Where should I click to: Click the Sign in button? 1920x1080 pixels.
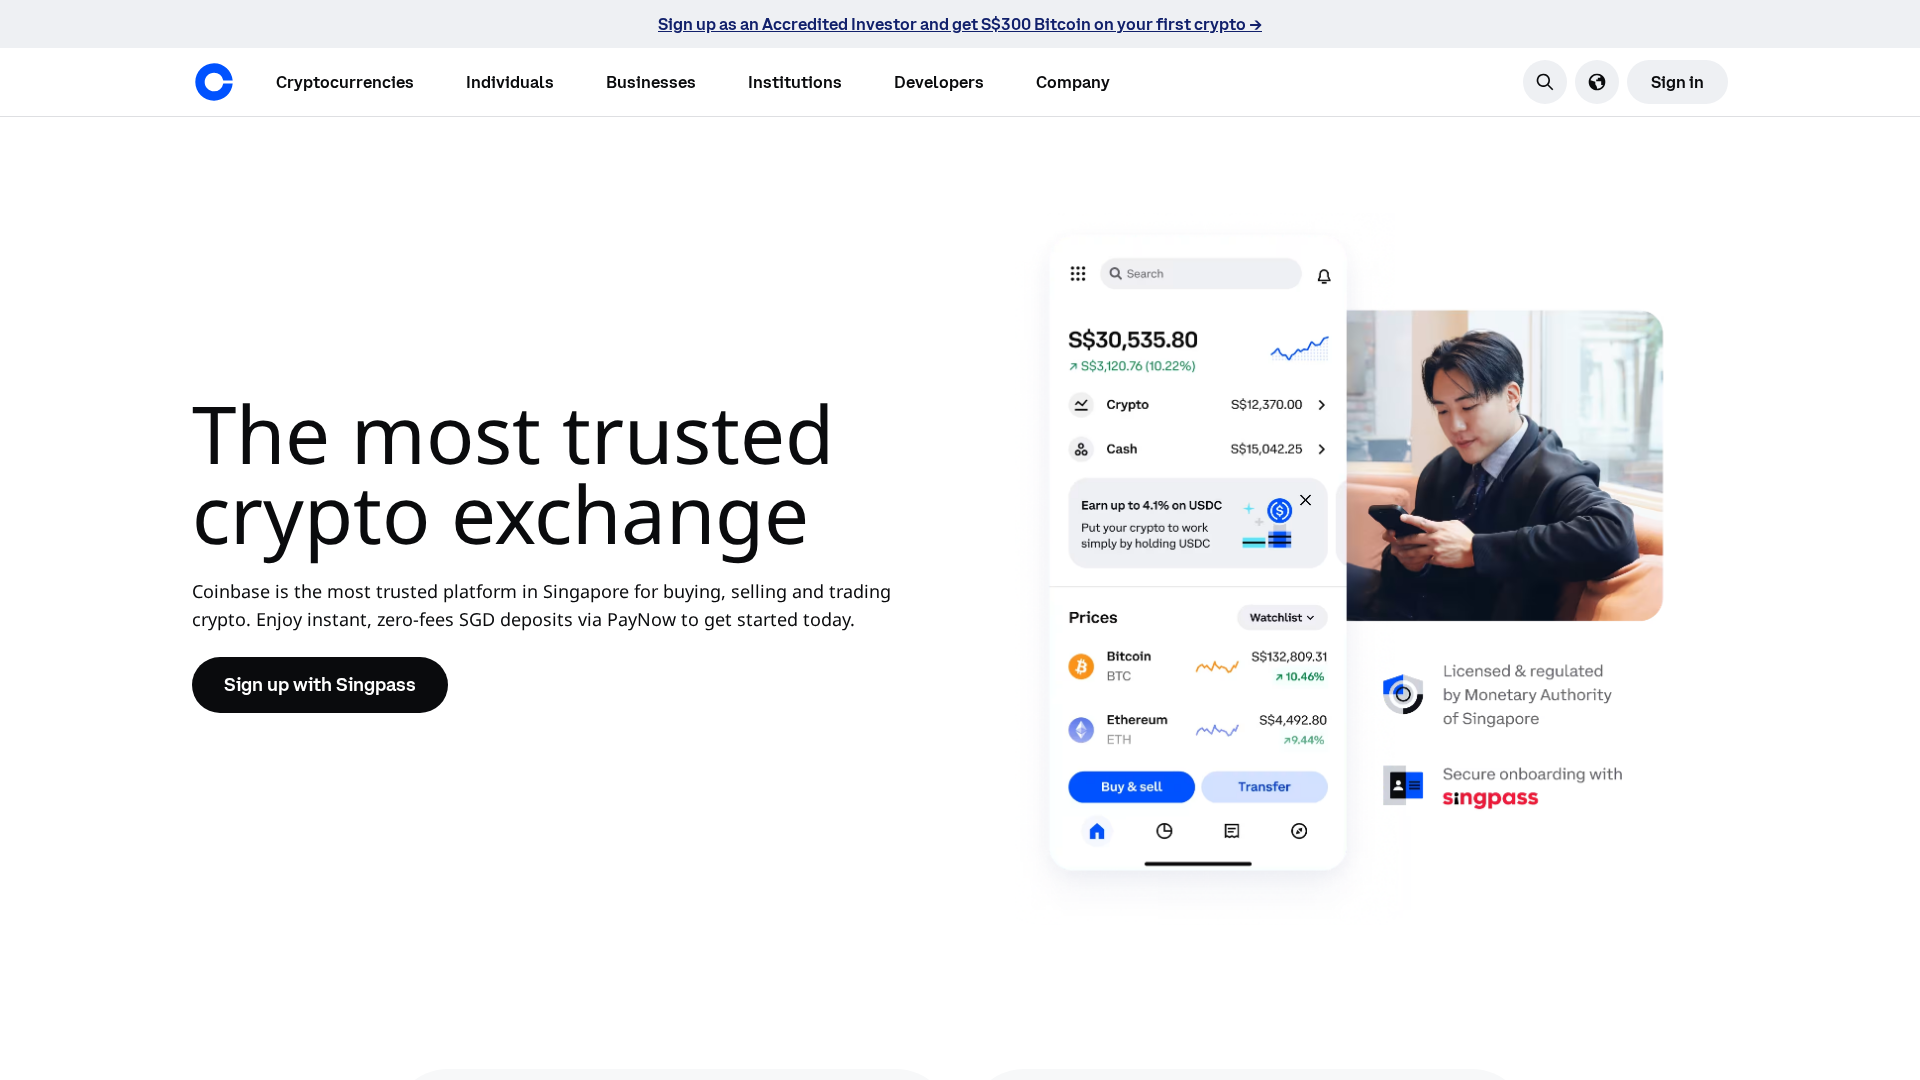click(x=1677, y=82)
